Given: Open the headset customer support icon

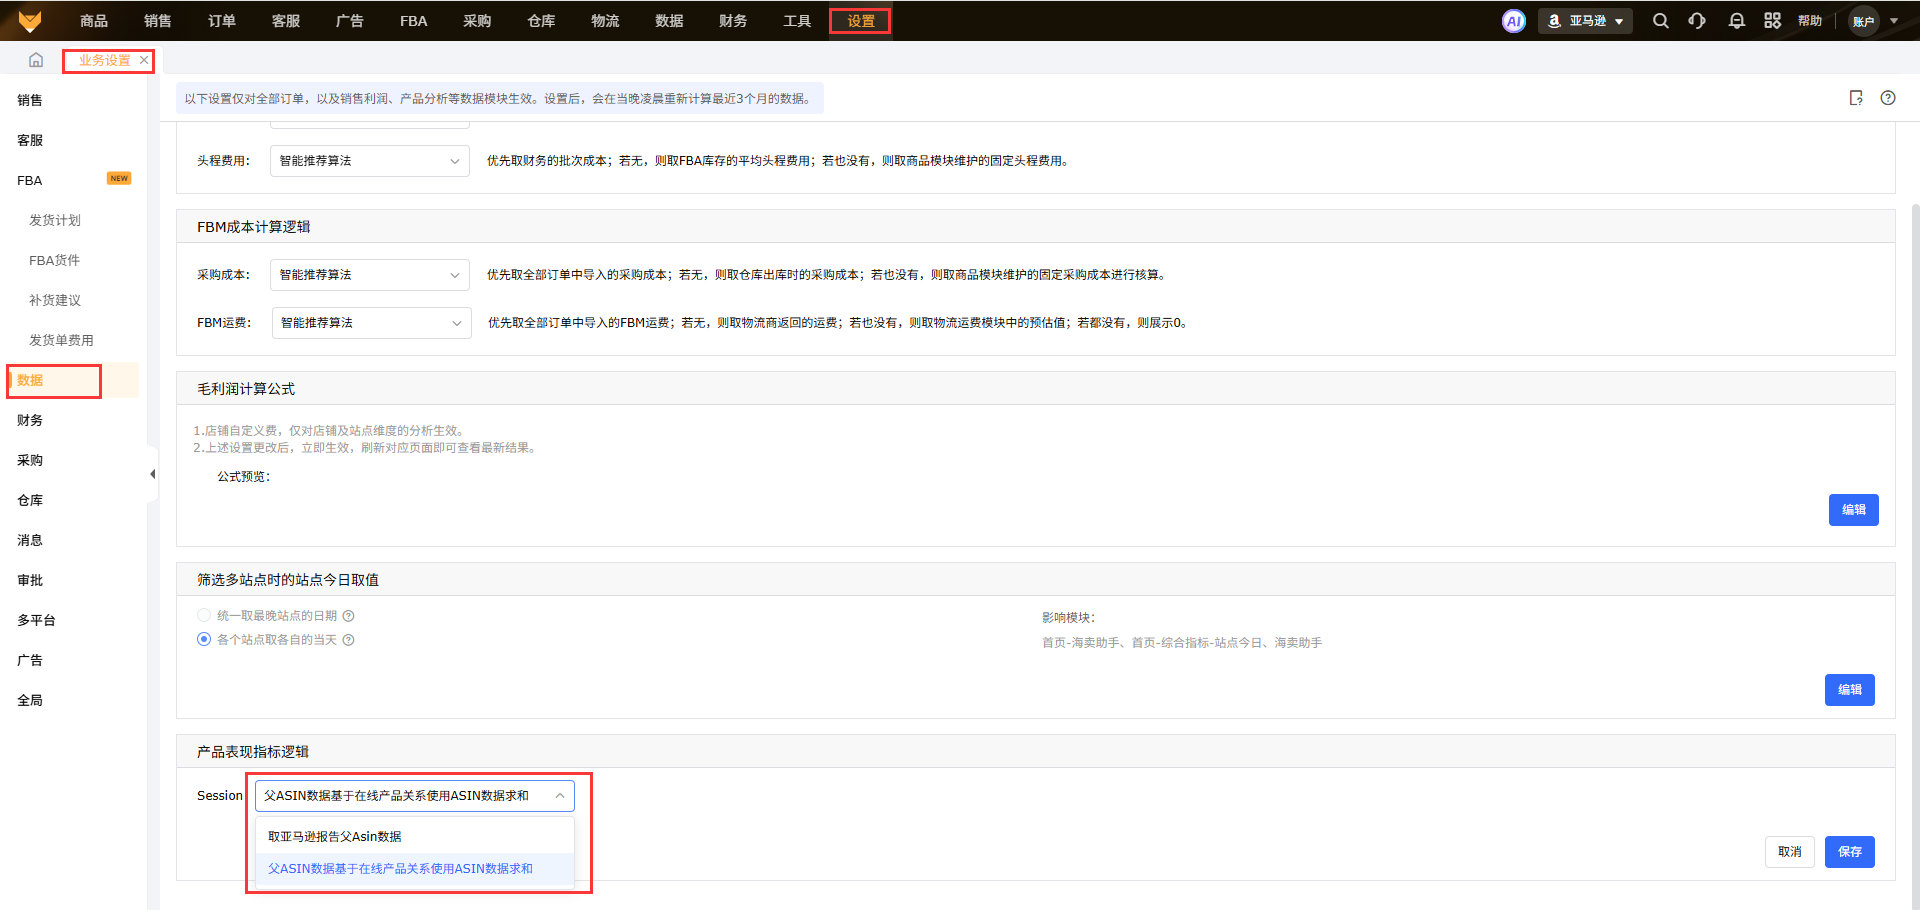Looking at the screenshot, I should 1697,21.
